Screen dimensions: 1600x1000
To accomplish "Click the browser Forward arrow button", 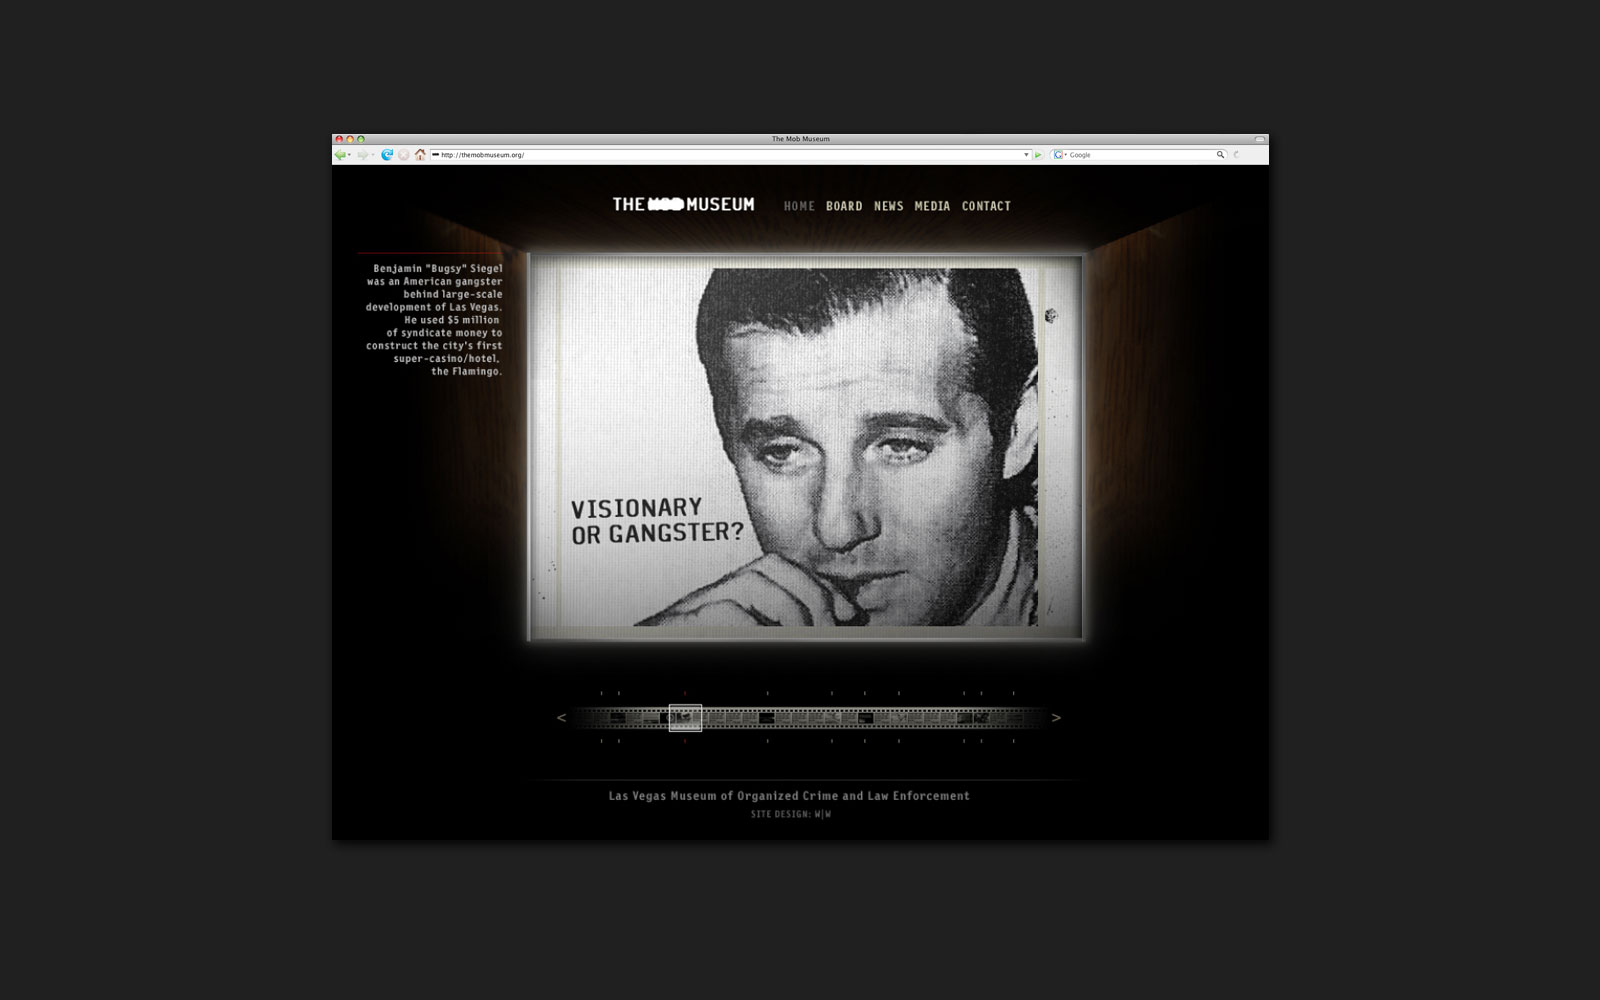I will tap(362, 155).
